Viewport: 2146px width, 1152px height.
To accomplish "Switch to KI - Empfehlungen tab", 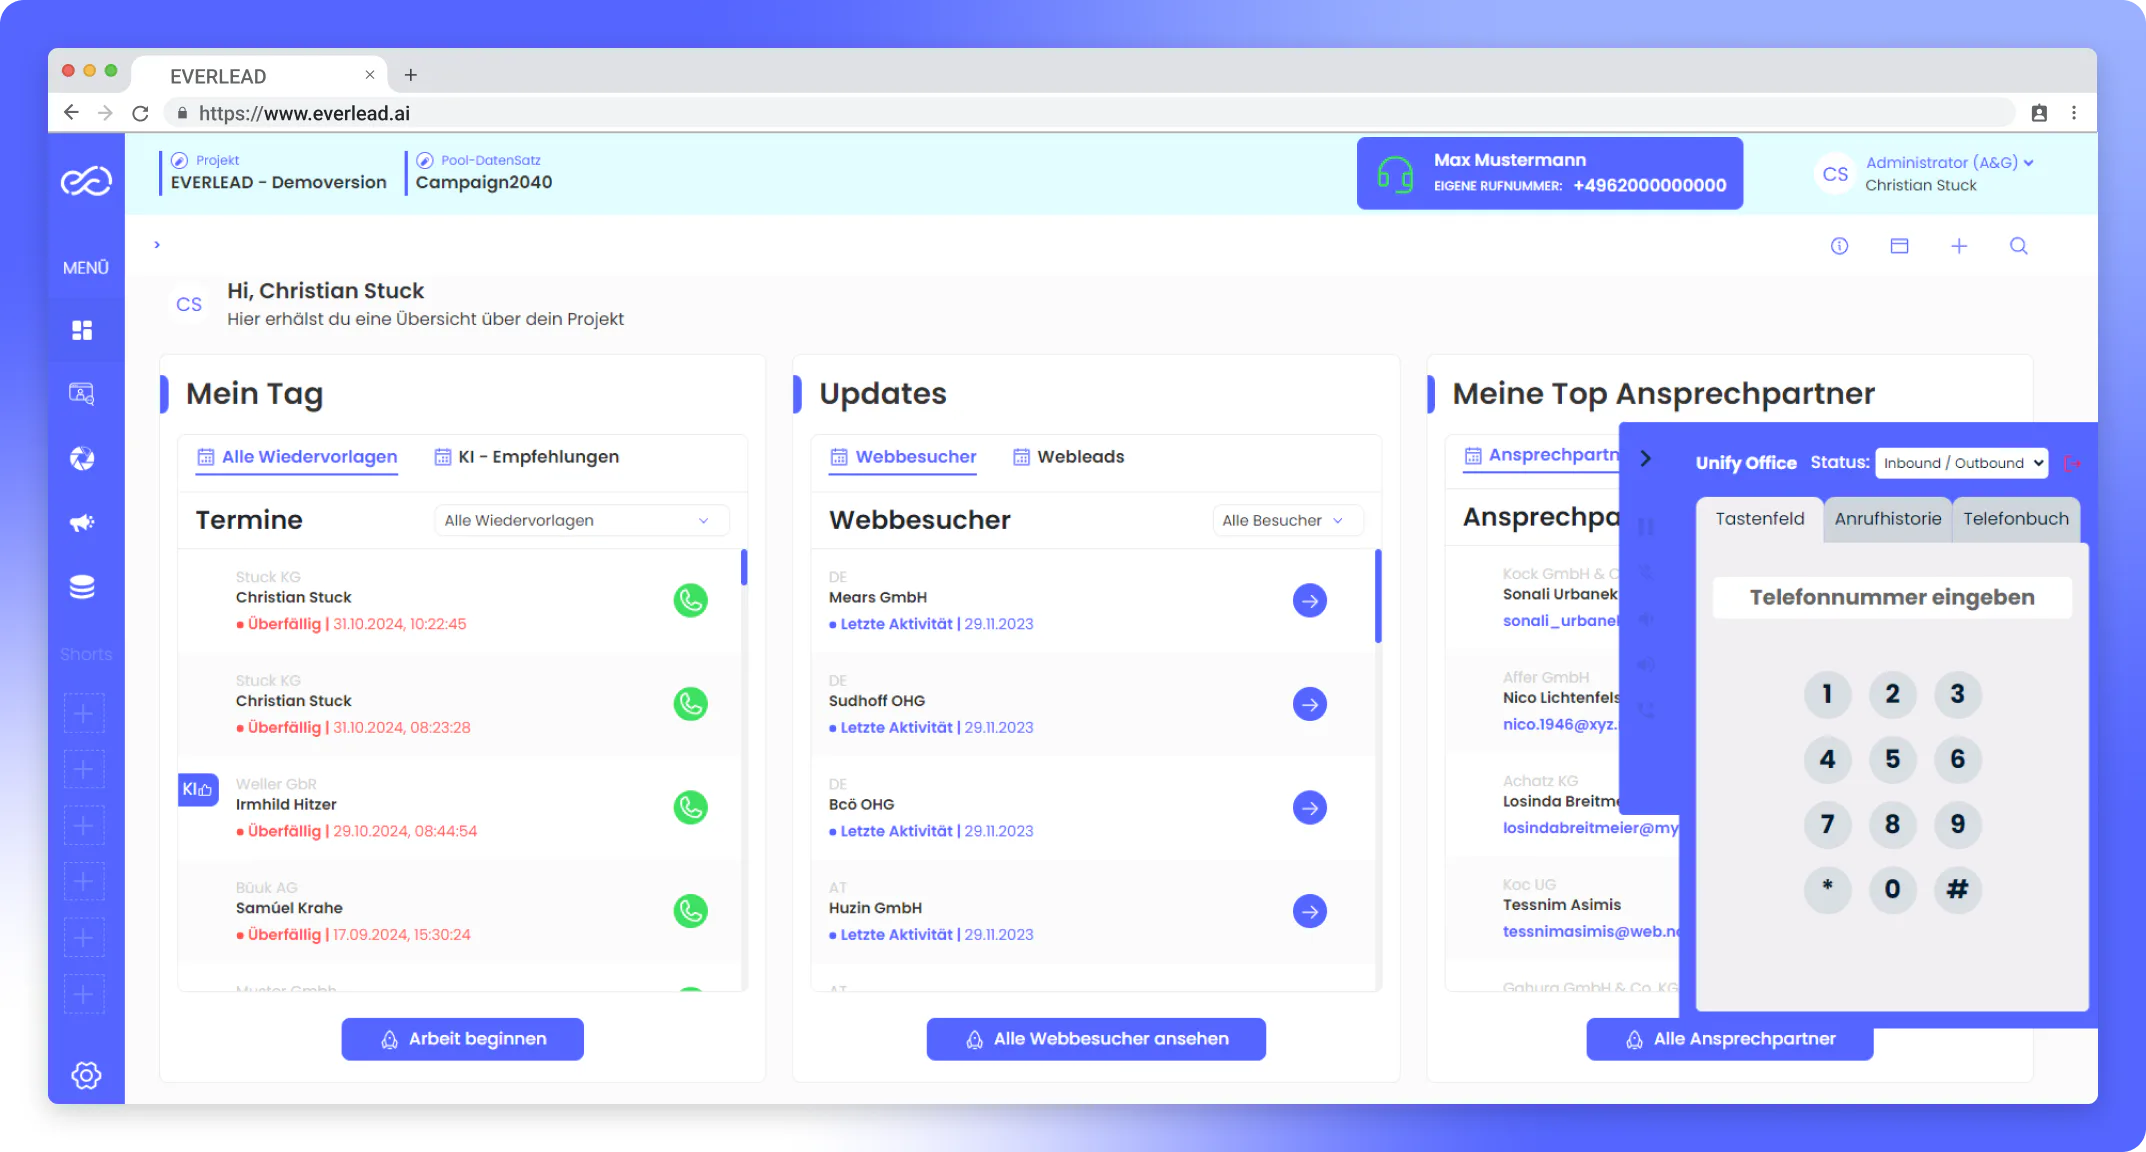I will click(x=527, y=456).
